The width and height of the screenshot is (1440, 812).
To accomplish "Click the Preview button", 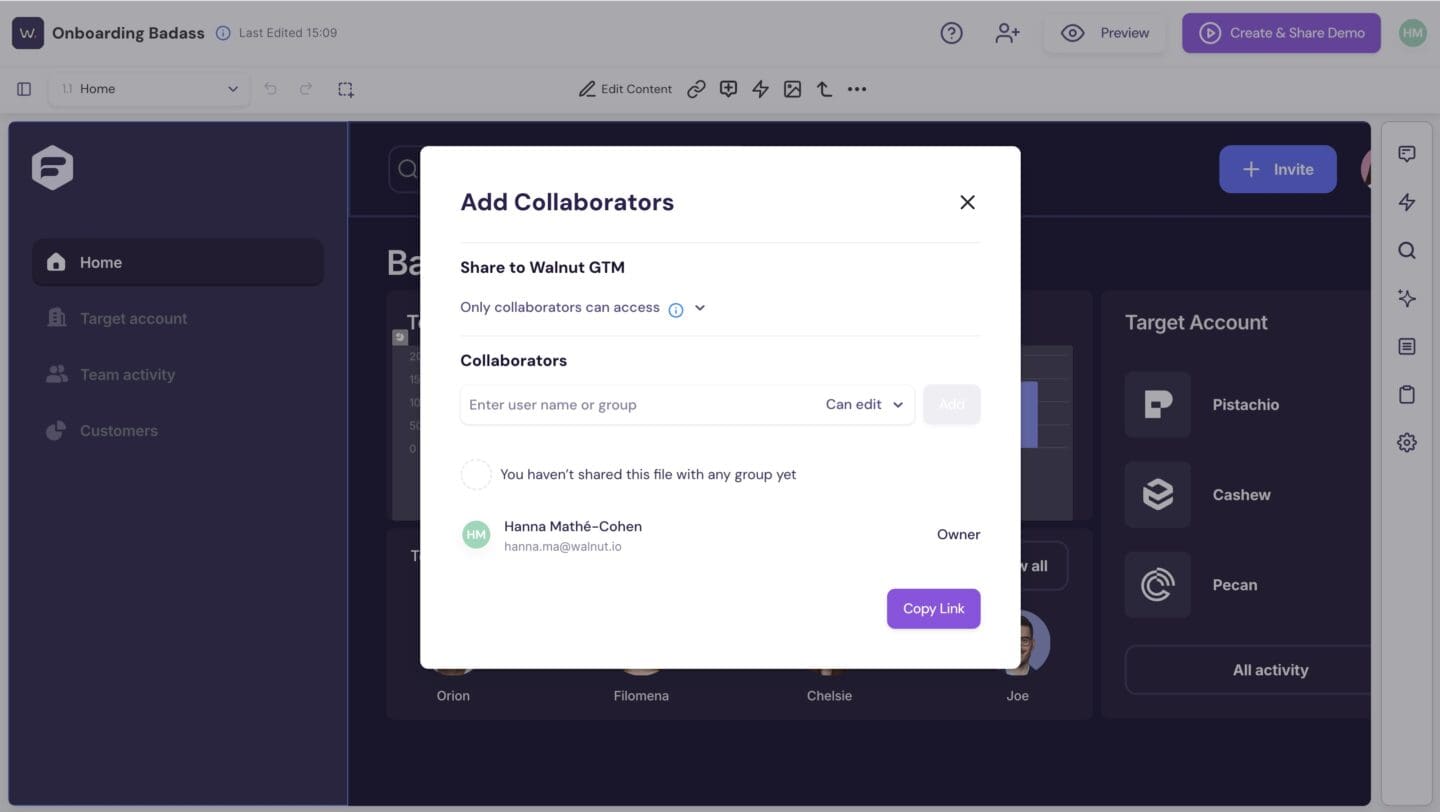I will tap(1105, 33).
